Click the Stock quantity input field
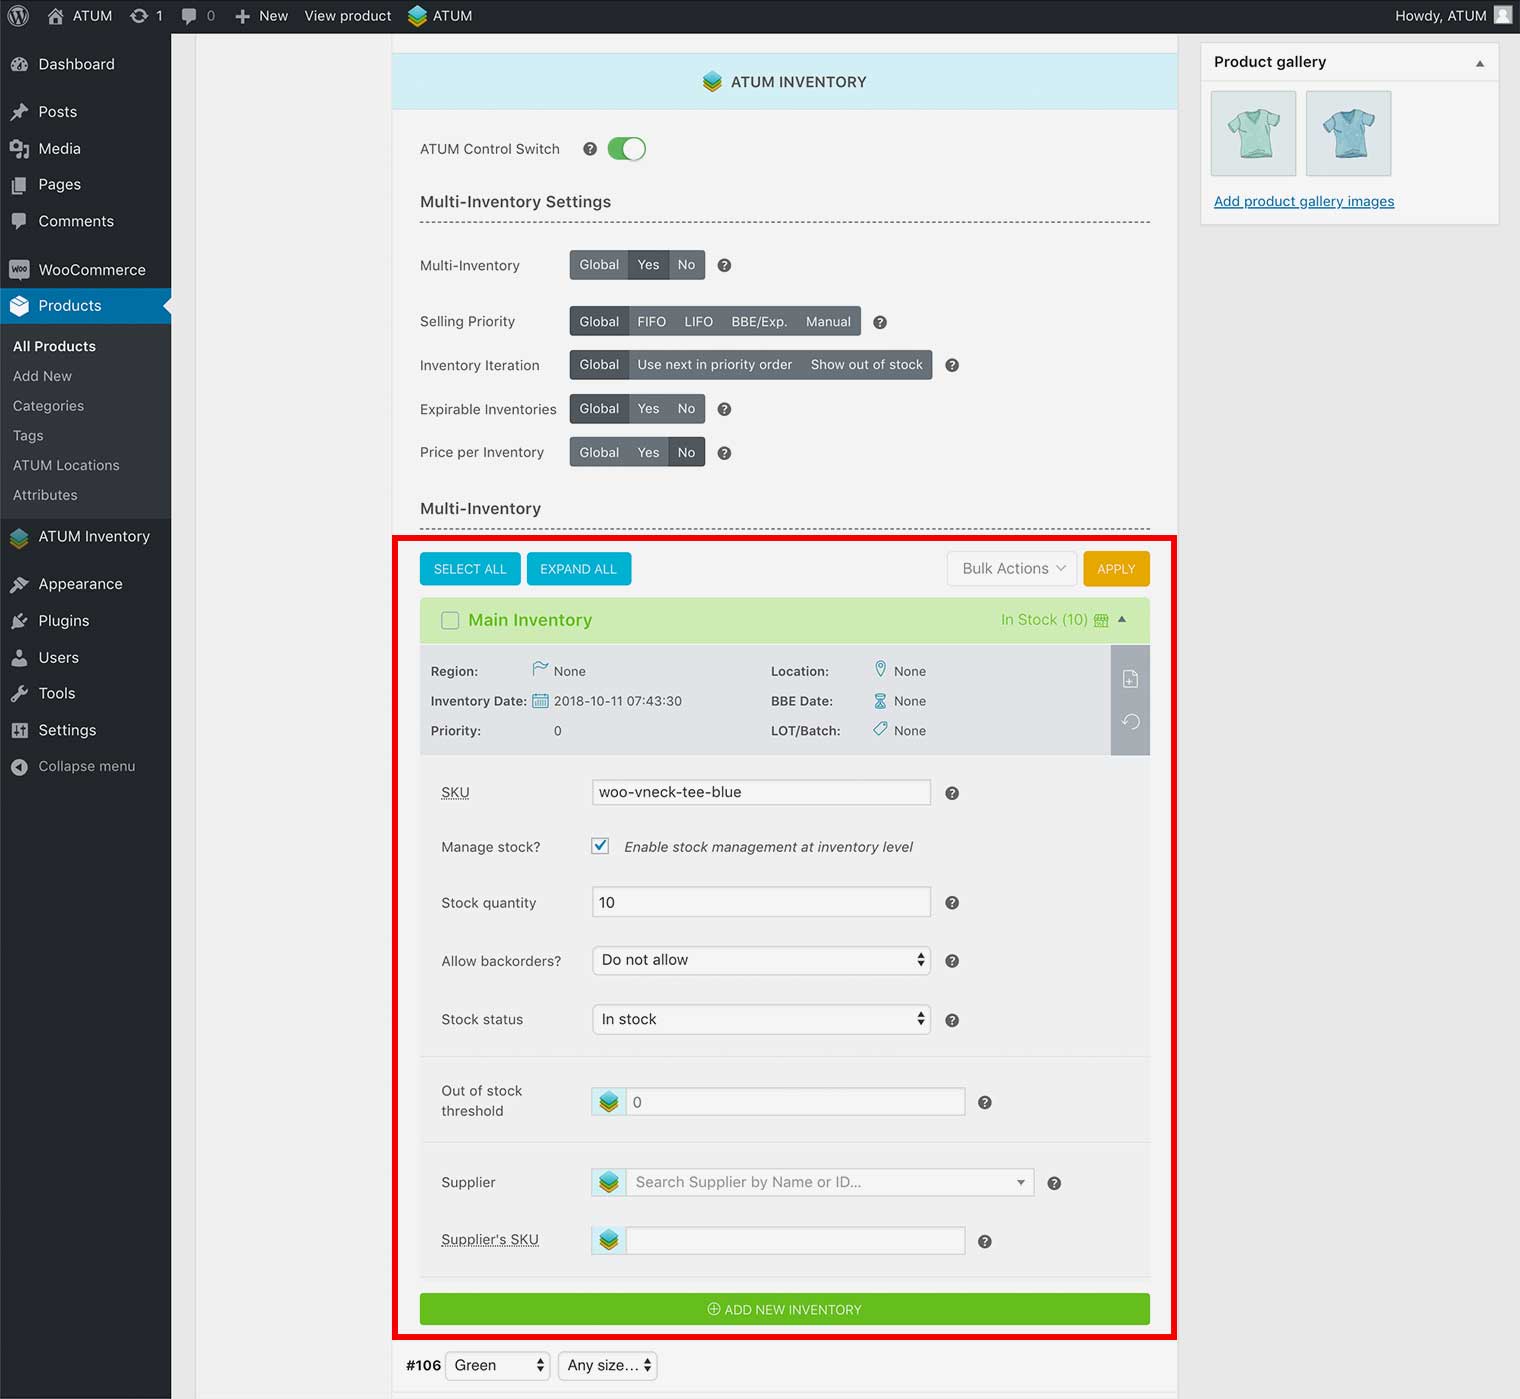Image resolution: width=1520 pixels, height=1399 pixels. [x=761, y=902]
